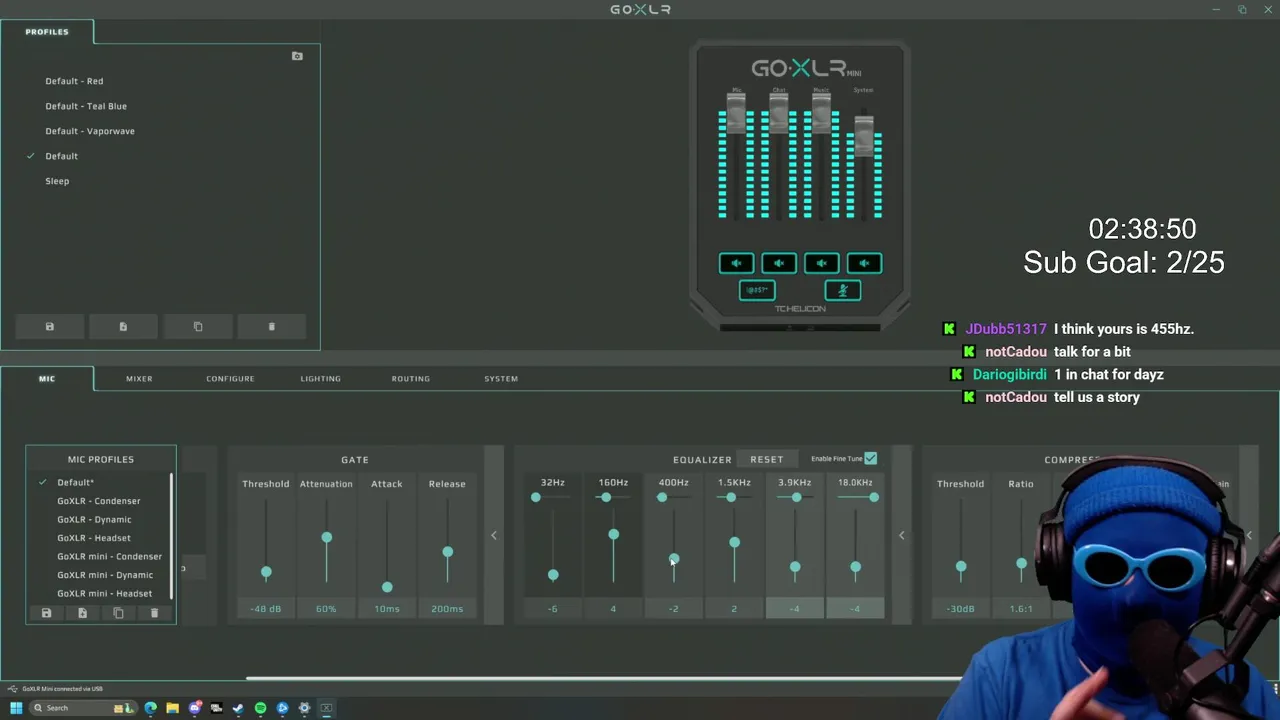
Task: Create a new profile in Profiles panel
Action: coord(123,327)
